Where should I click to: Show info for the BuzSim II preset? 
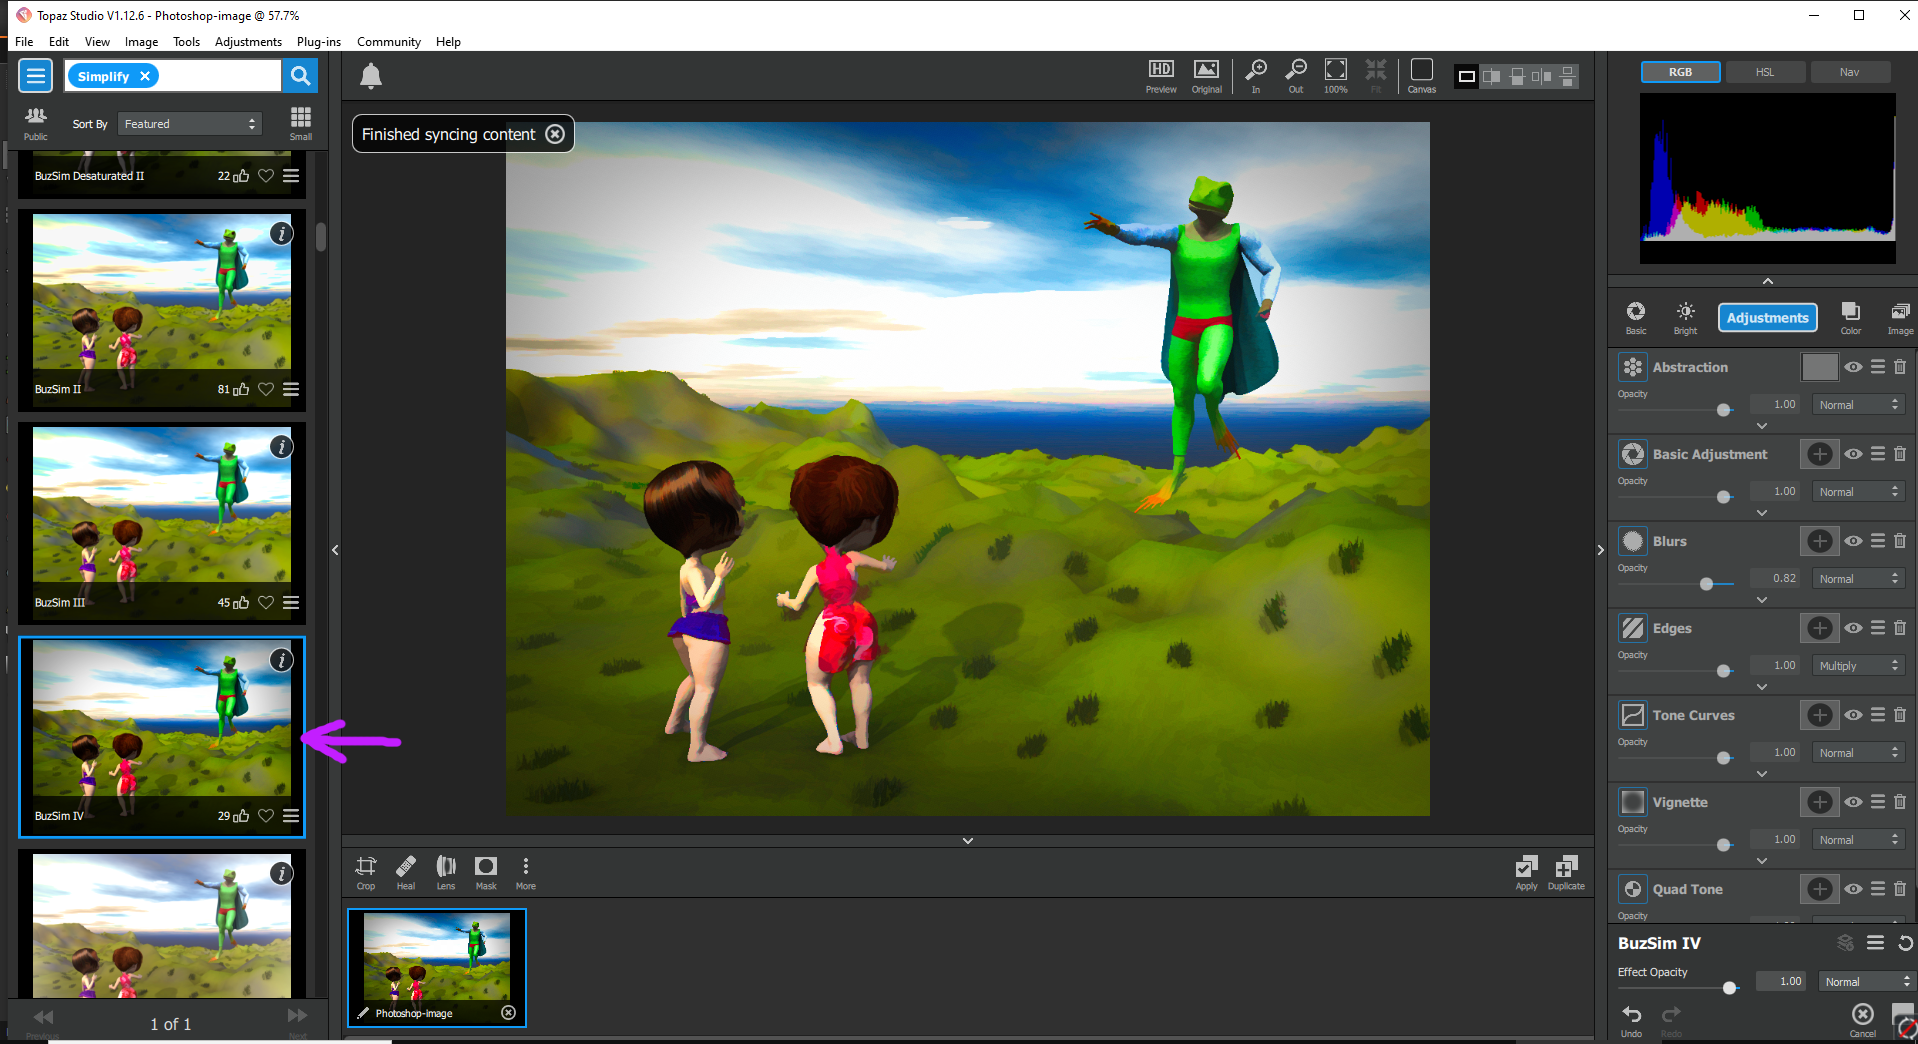pyautogui.click(x=282, y=234)
